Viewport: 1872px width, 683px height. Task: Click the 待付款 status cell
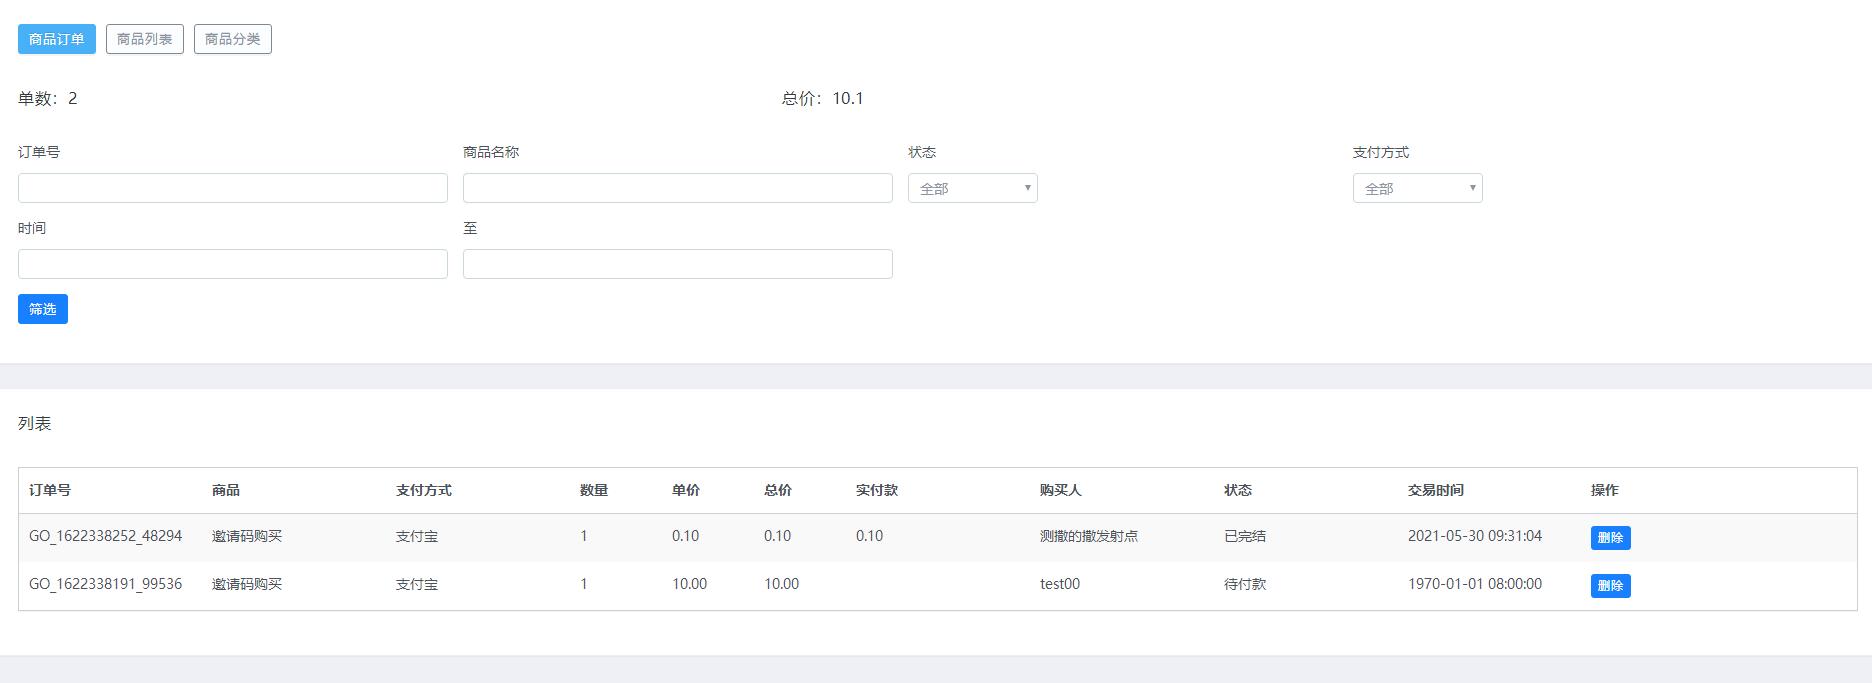click(x=1244, y=584)
